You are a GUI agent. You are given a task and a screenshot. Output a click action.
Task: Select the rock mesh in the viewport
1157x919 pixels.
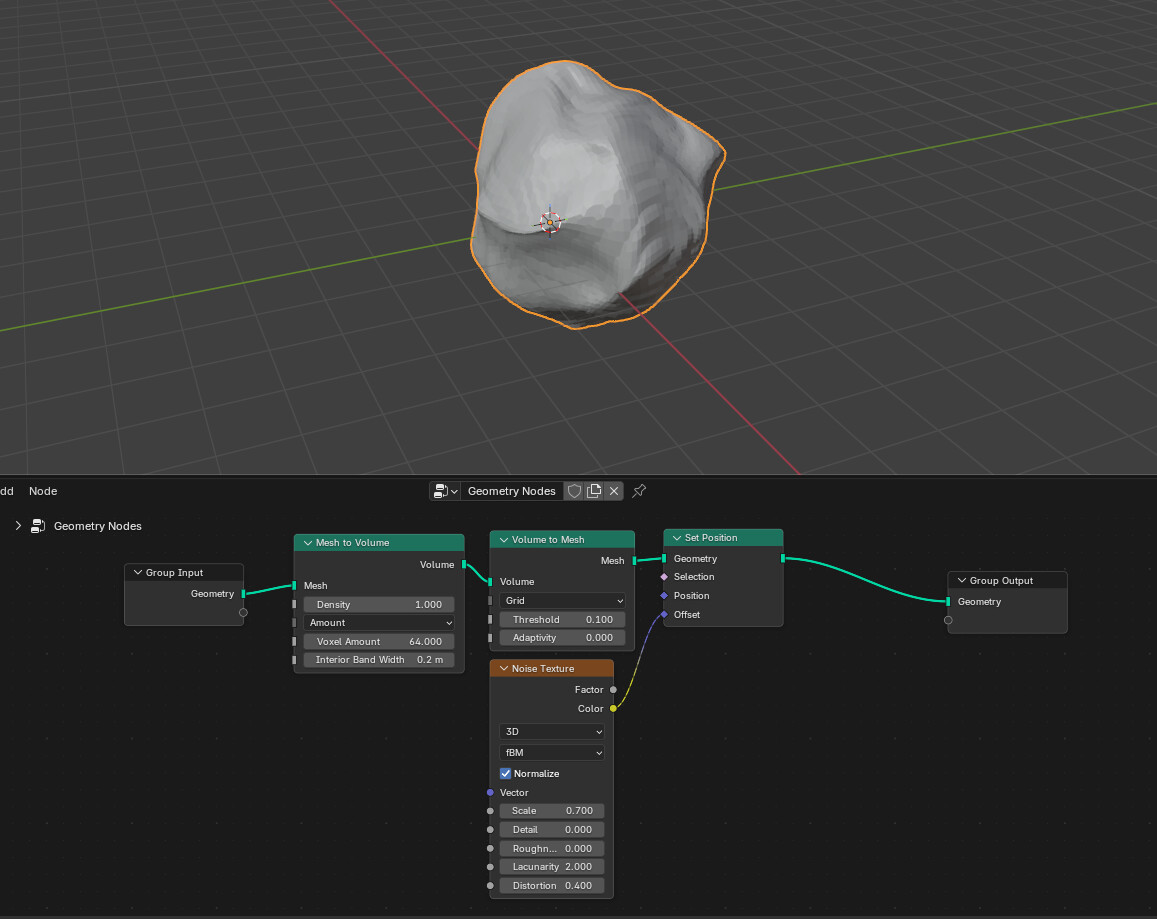(x=598, y=195)
